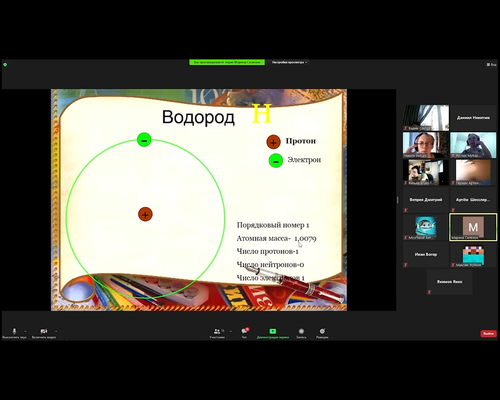This screenshot has height=400, width=500.
Task: Click the yellow H element symbol
Action: [x=262, y=114]
